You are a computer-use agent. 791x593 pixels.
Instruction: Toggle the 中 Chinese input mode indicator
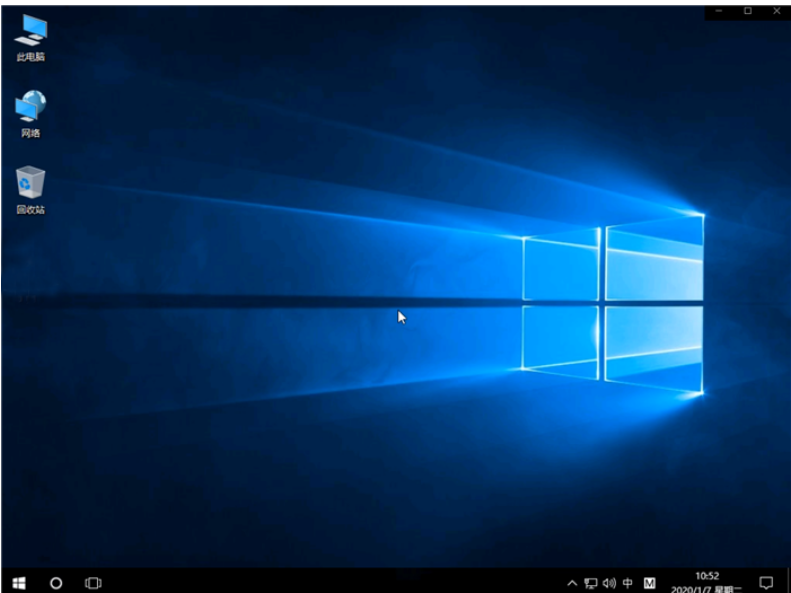coord(628,582)
